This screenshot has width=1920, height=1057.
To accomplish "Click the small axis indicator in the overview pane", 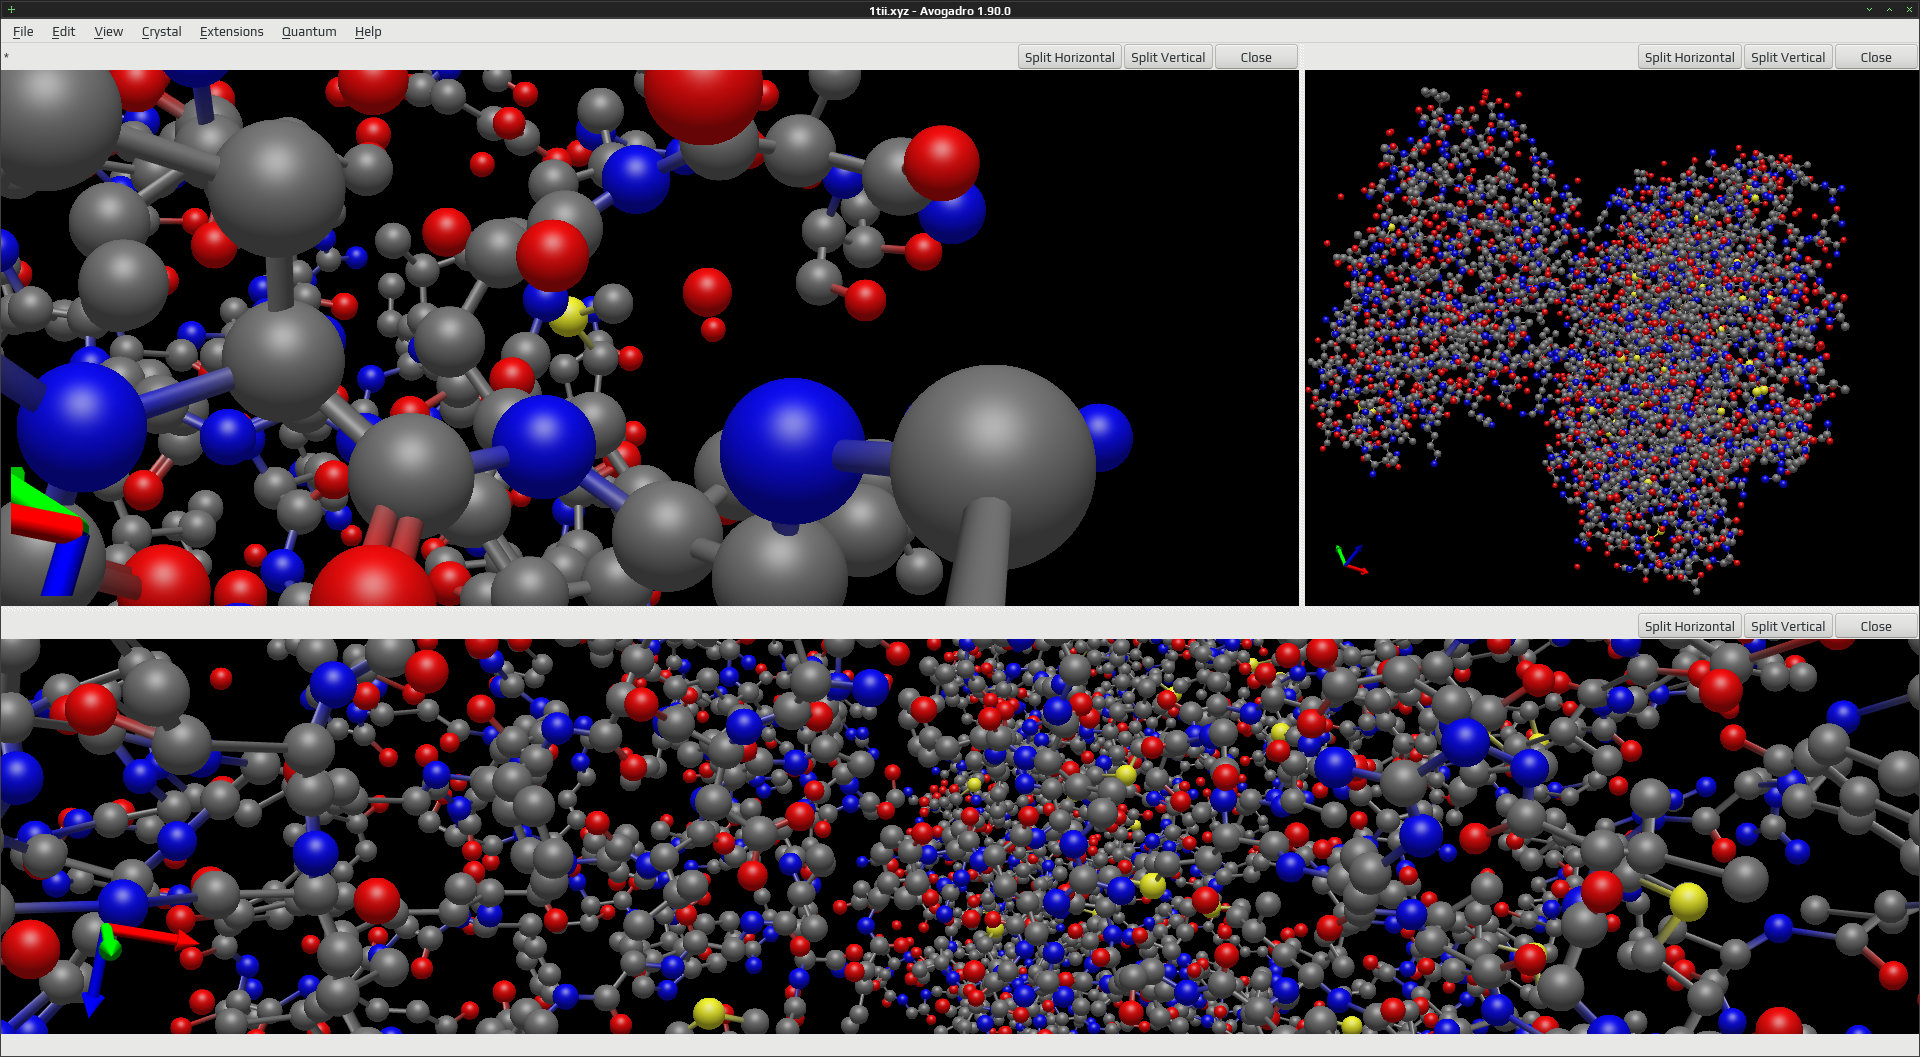I will click(x=1350, y=559).
